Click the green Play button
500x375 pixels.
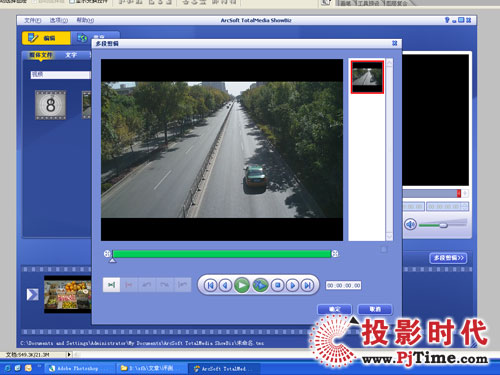(x=242, y=285)
